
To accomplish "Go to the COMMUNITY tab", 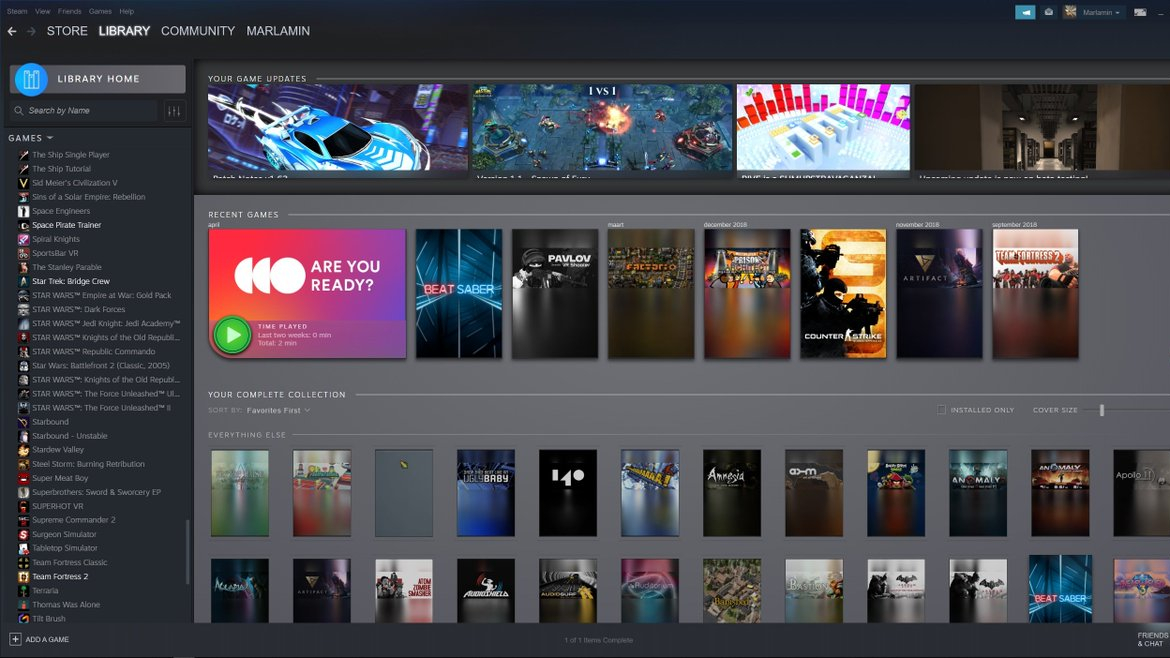I will point(198,31).
